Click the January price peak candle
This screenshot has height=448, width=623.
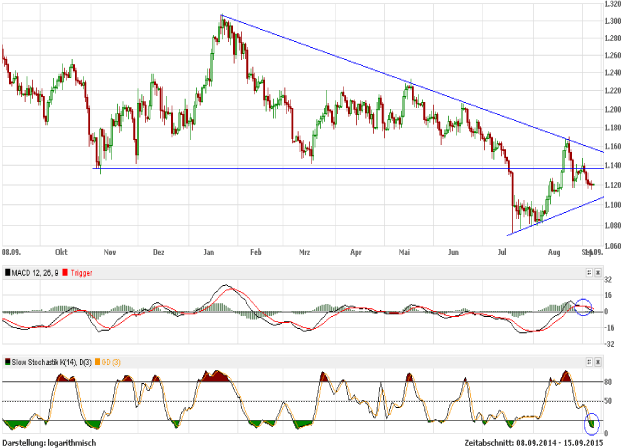[x=221, y=18]
